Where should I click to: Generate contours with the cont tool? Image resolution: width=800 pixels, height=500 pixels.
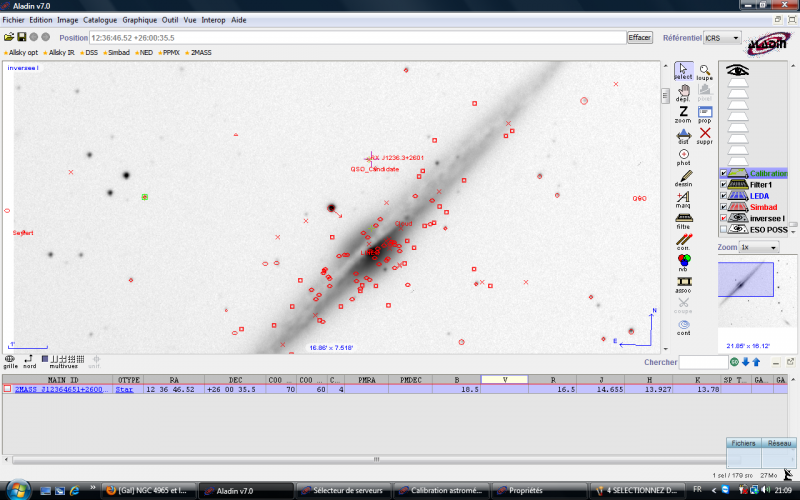click(683, 327)
